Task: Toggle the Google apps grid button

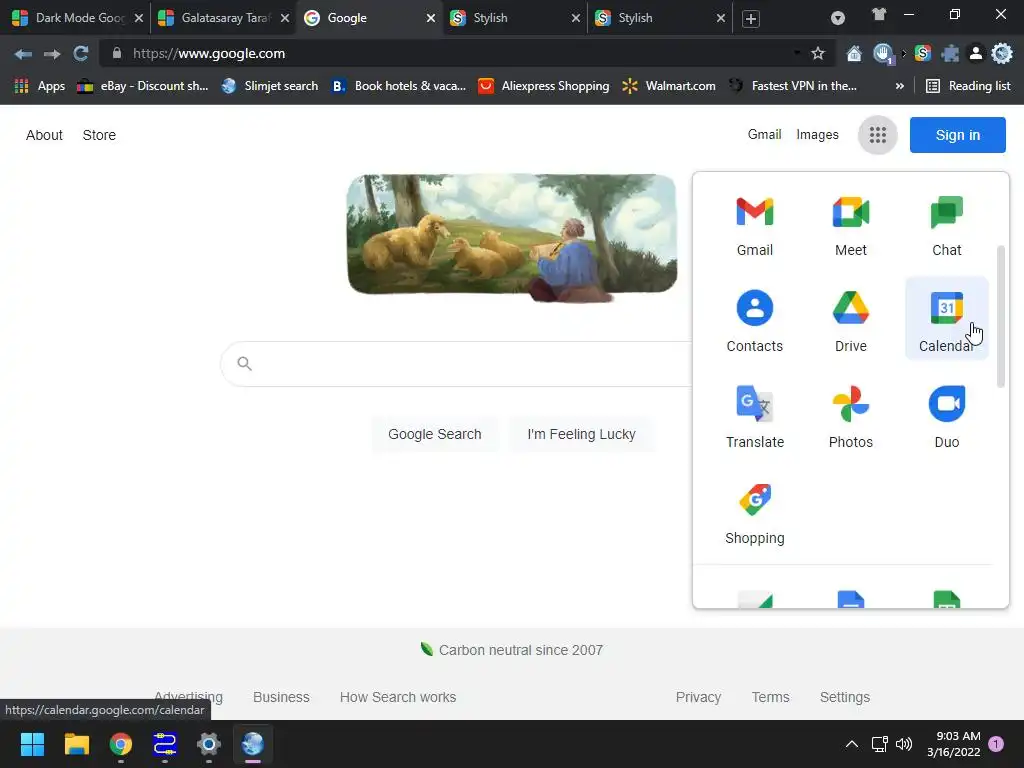Action: 877,135
